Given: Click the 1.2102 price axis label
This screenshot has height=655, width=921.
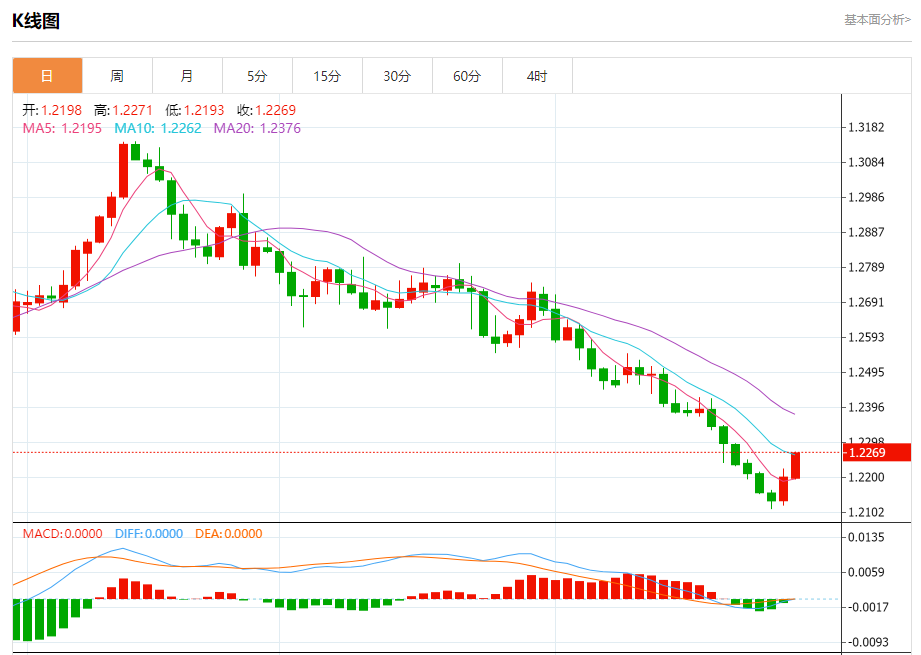Looking at the screenshot, I should click(x=866, y=512).
